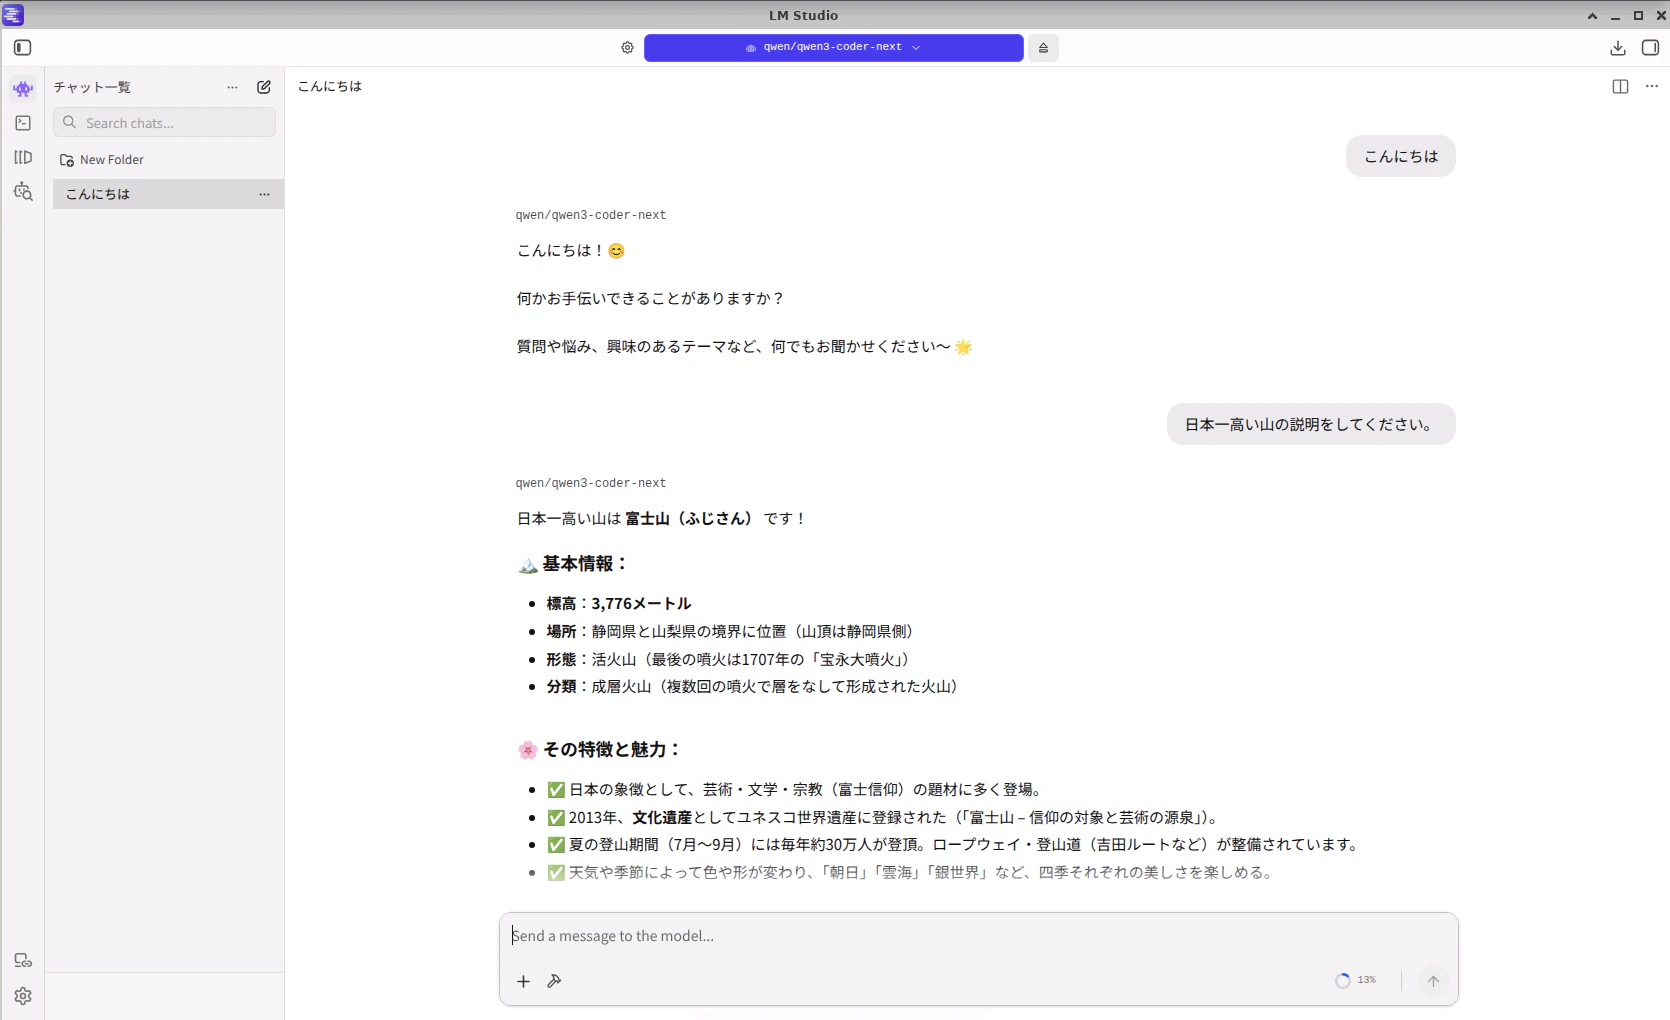Create a New Folder
1670x1020 pixels.
[x=102, y=160]
